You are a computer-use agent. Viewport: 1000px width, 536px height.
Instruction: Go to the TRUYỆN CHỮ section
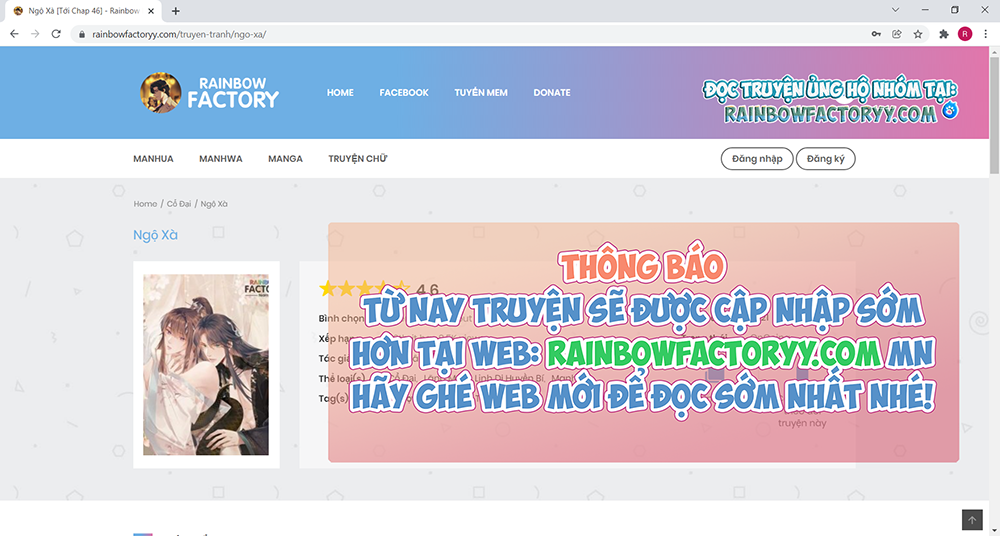(357, 159)
